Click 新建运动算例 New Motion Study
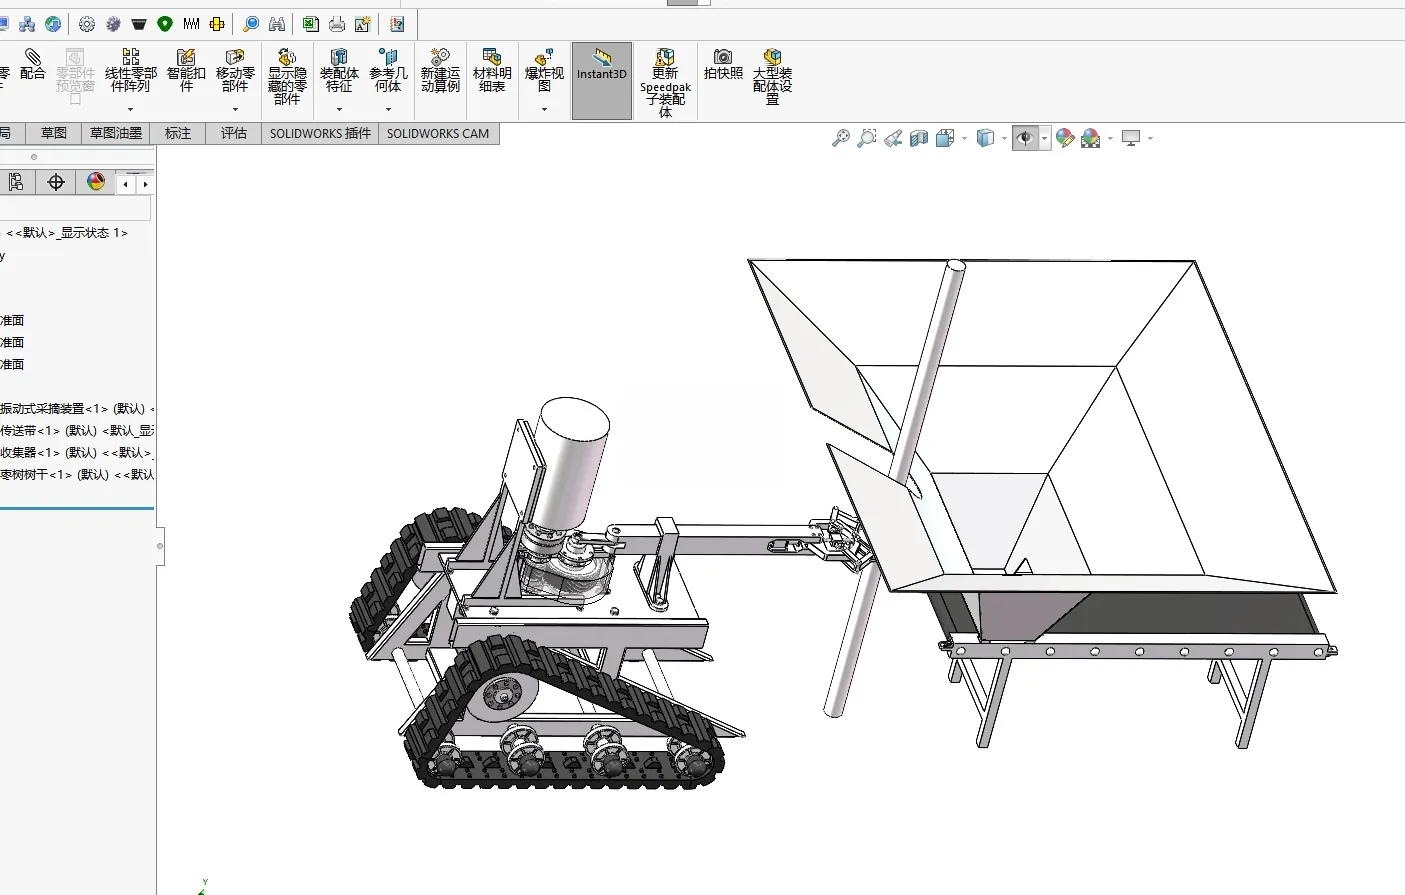Image resolution: width=1405 pixels, height=895 pixels. coord(440,71)
